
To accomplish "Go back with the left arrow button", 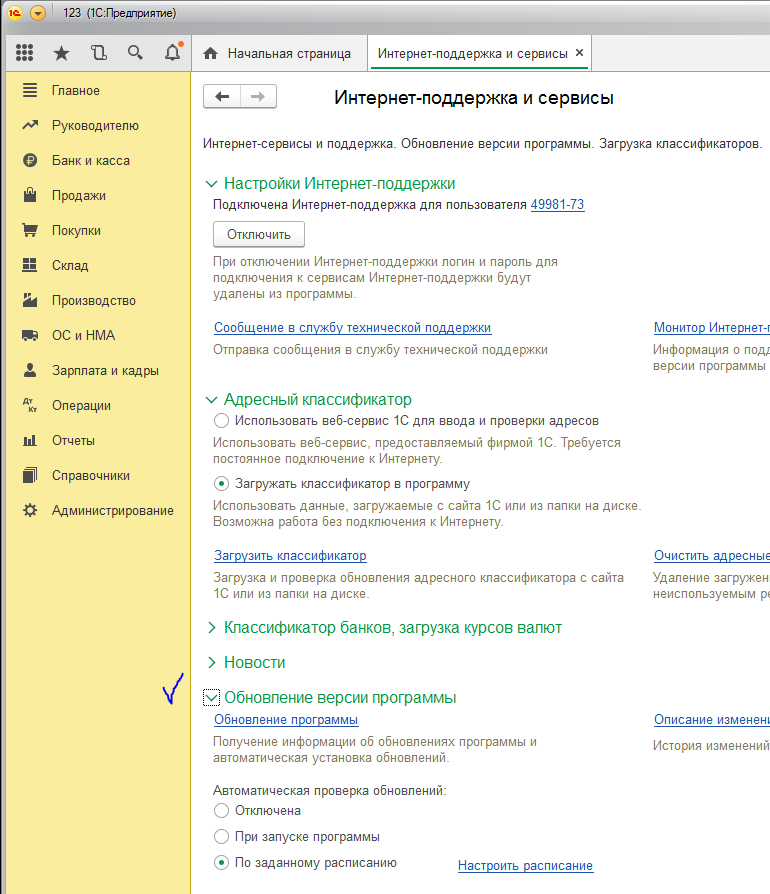I will click(x=222, y=96).
